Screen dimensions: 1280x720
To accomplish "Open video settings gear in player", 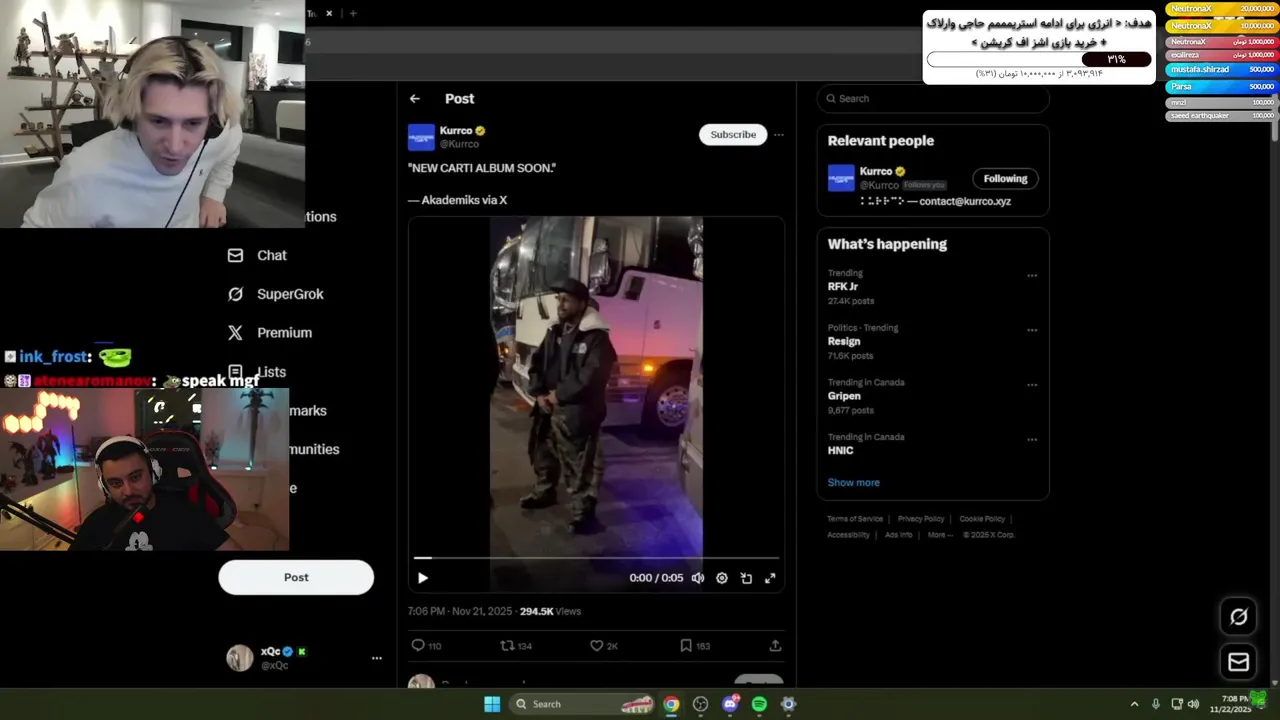I will pos(722,578).
